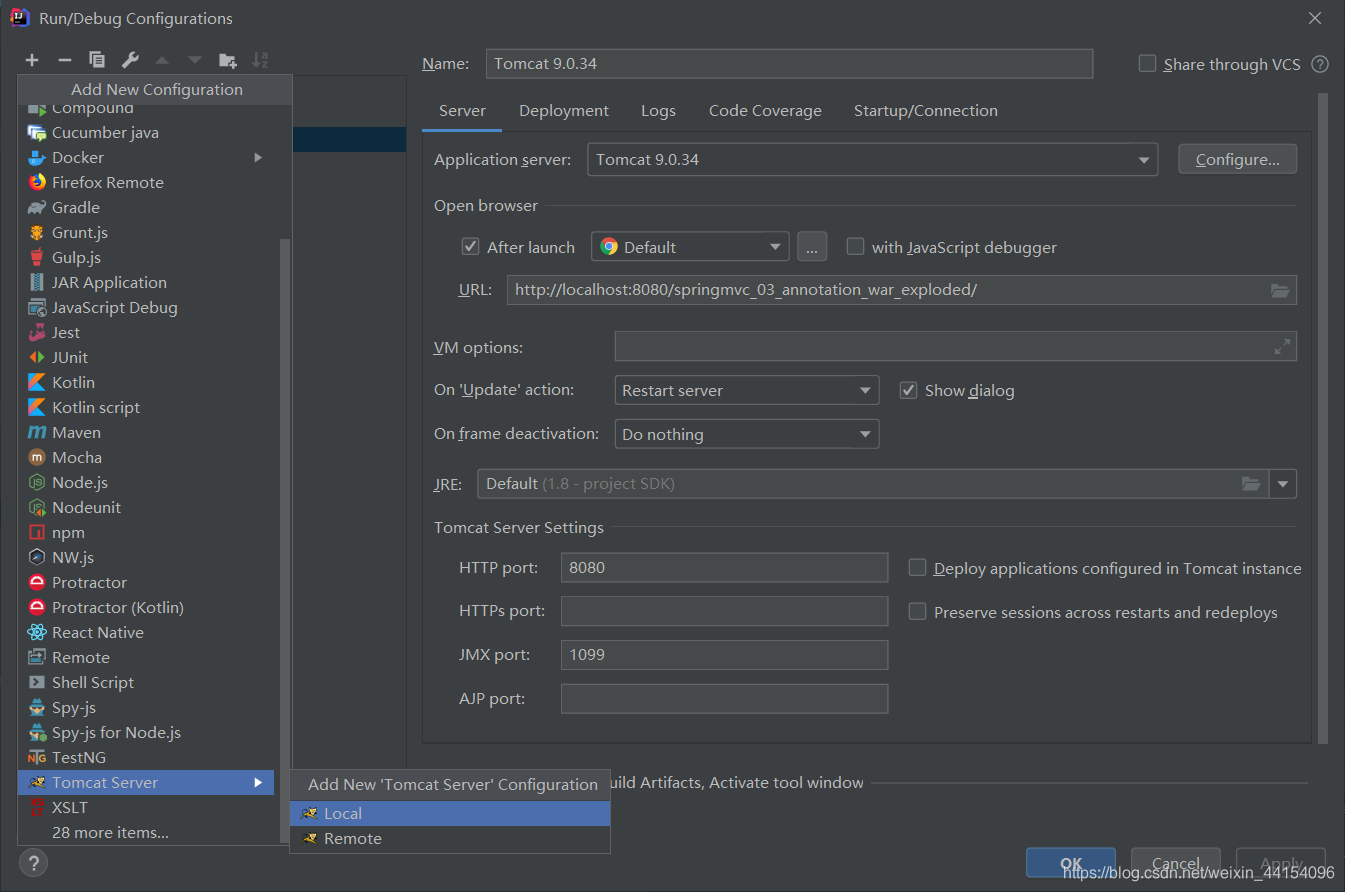The image size is (1345, 892).
Task: Choose Maven configuration type
Action: coord(146,432)
